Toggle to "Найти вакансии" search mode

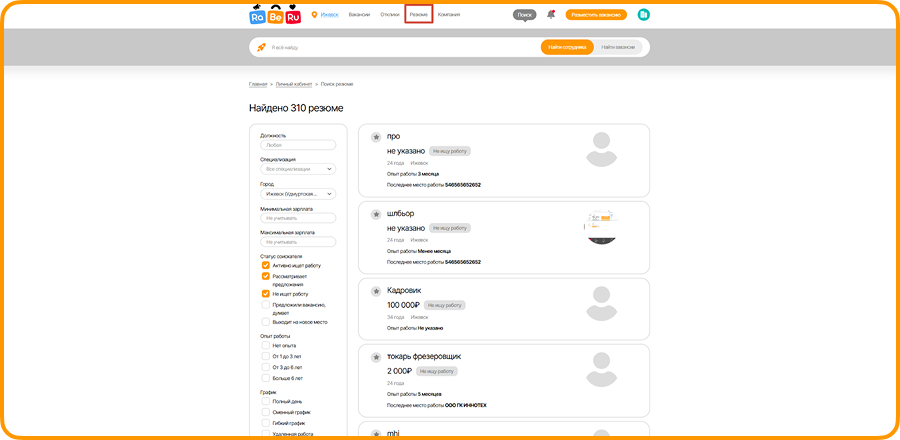[618, 47]
